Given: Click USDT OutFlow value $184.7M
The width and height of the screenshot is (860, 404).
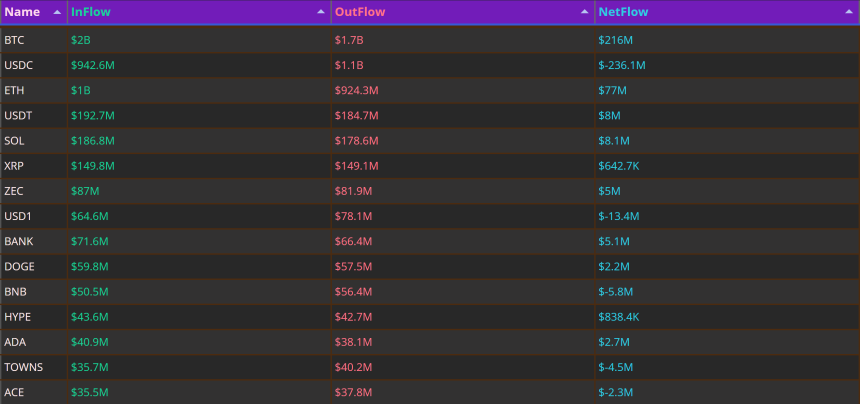Looking at the screenshot, I should tap(357, 116).
